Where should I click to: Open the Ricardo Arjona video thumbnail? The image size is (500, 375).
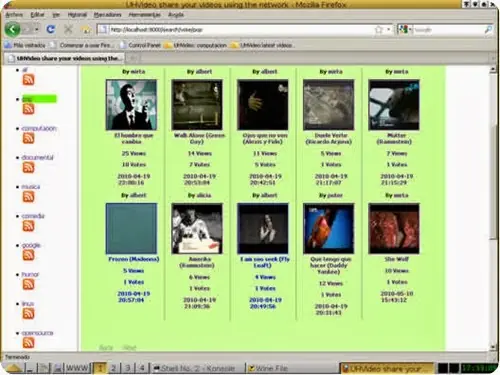point(328,105)
